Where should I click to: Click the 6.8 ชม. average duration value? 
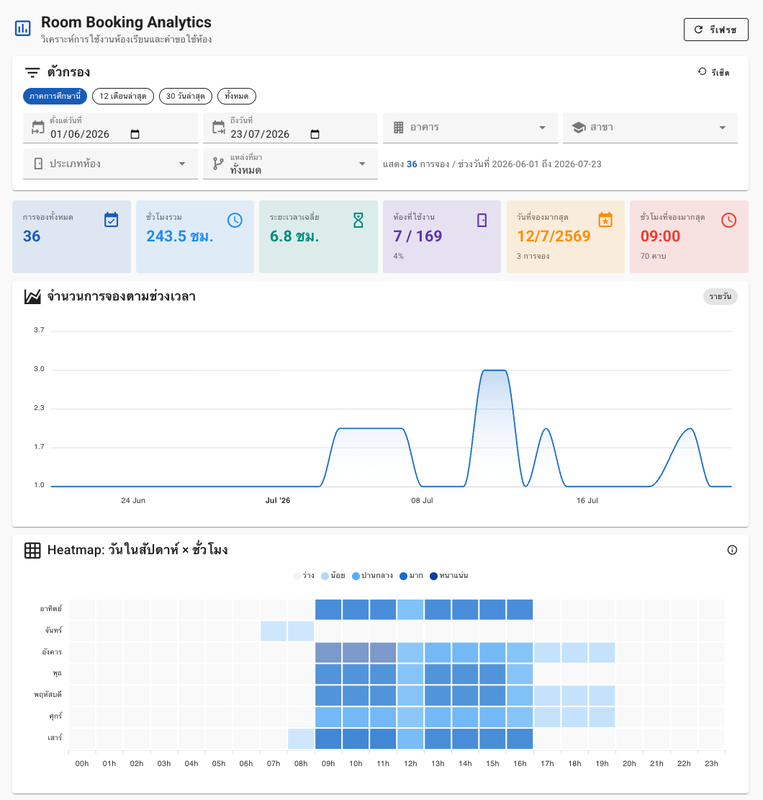294,236
